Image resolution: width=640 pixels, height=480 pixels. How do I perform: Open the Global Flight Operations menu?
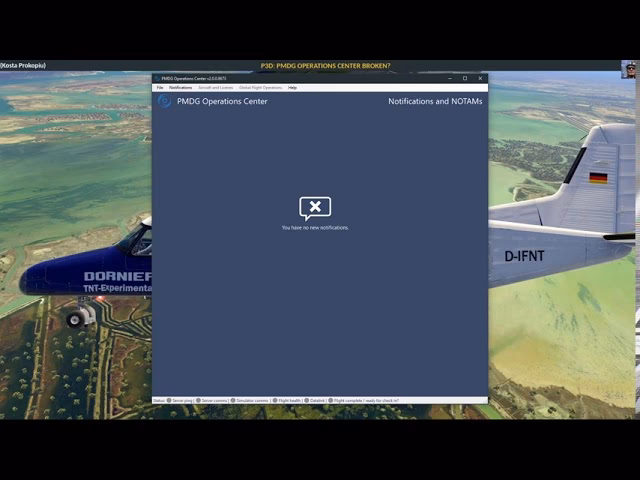point(260,88)
